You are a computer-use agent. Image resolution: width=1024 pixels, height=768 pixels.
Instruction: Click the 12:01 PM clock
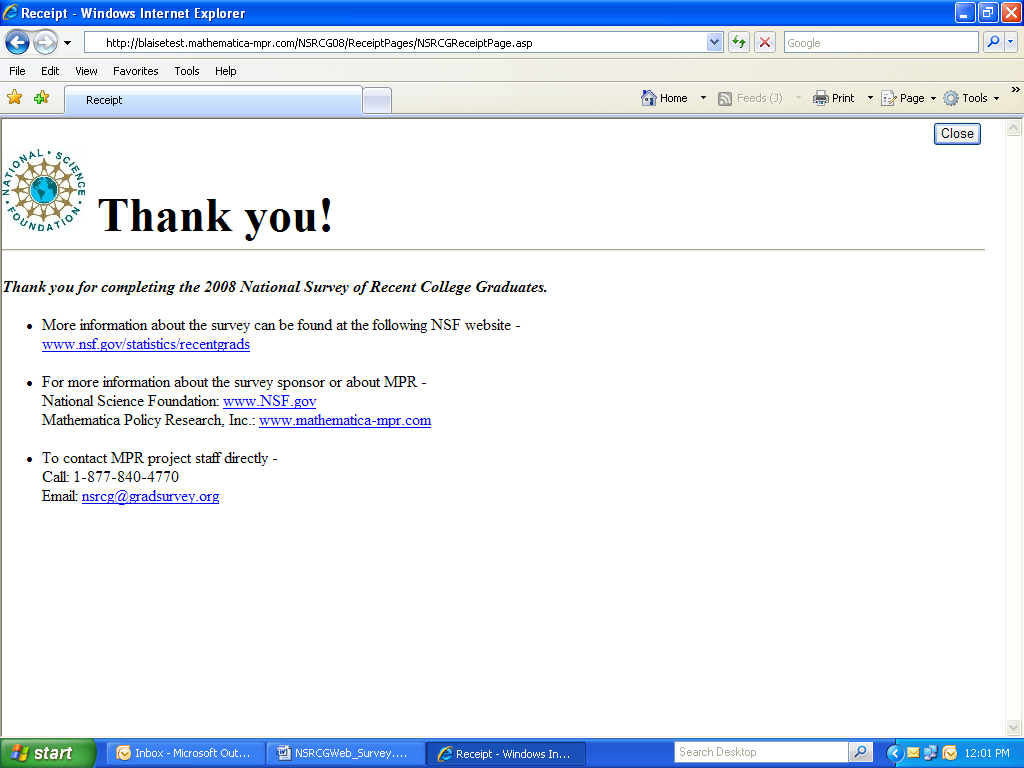pos(987,753)
